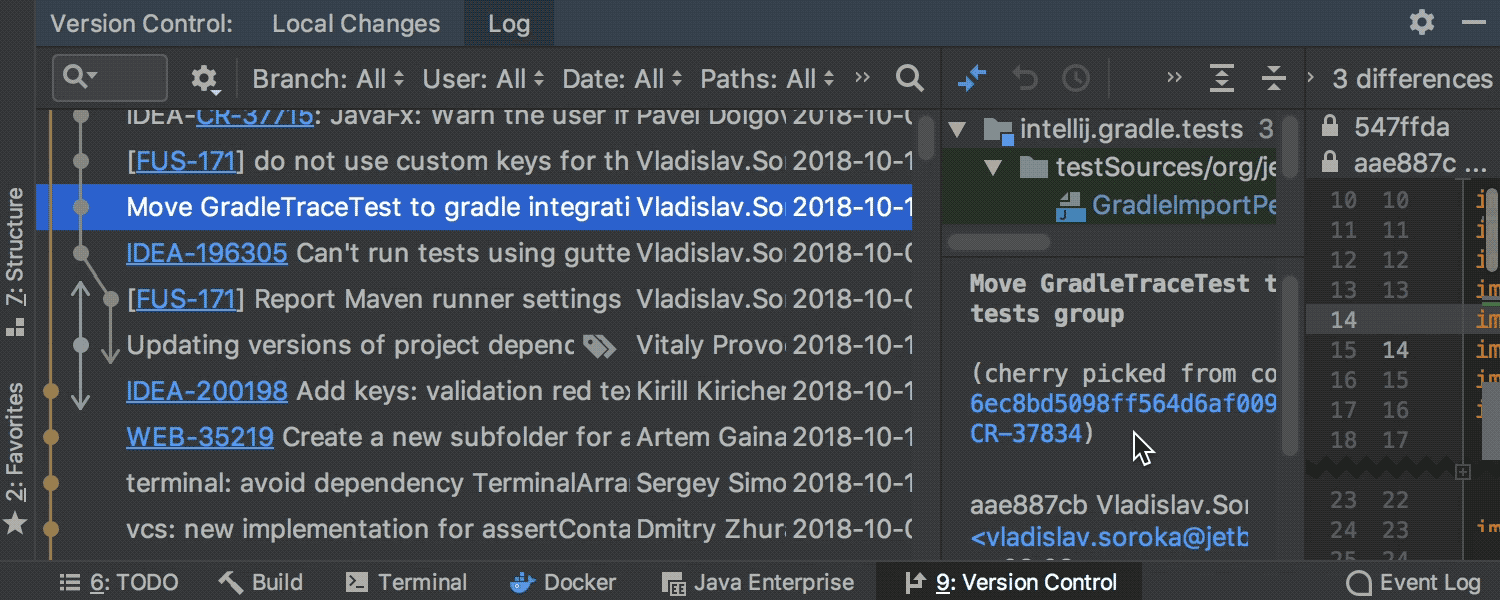This screenshot has height=600, width=1500.
Task: Switch to the Local Changes tab
Action: click(x=356, y=23)
